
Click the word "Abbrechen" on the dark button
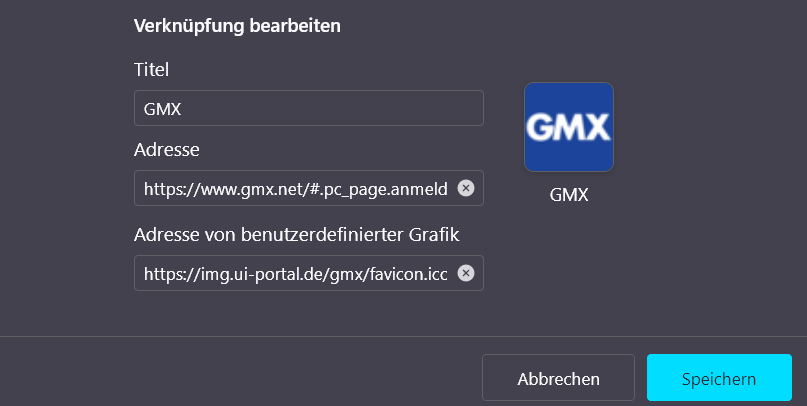[x=558, y=379]
